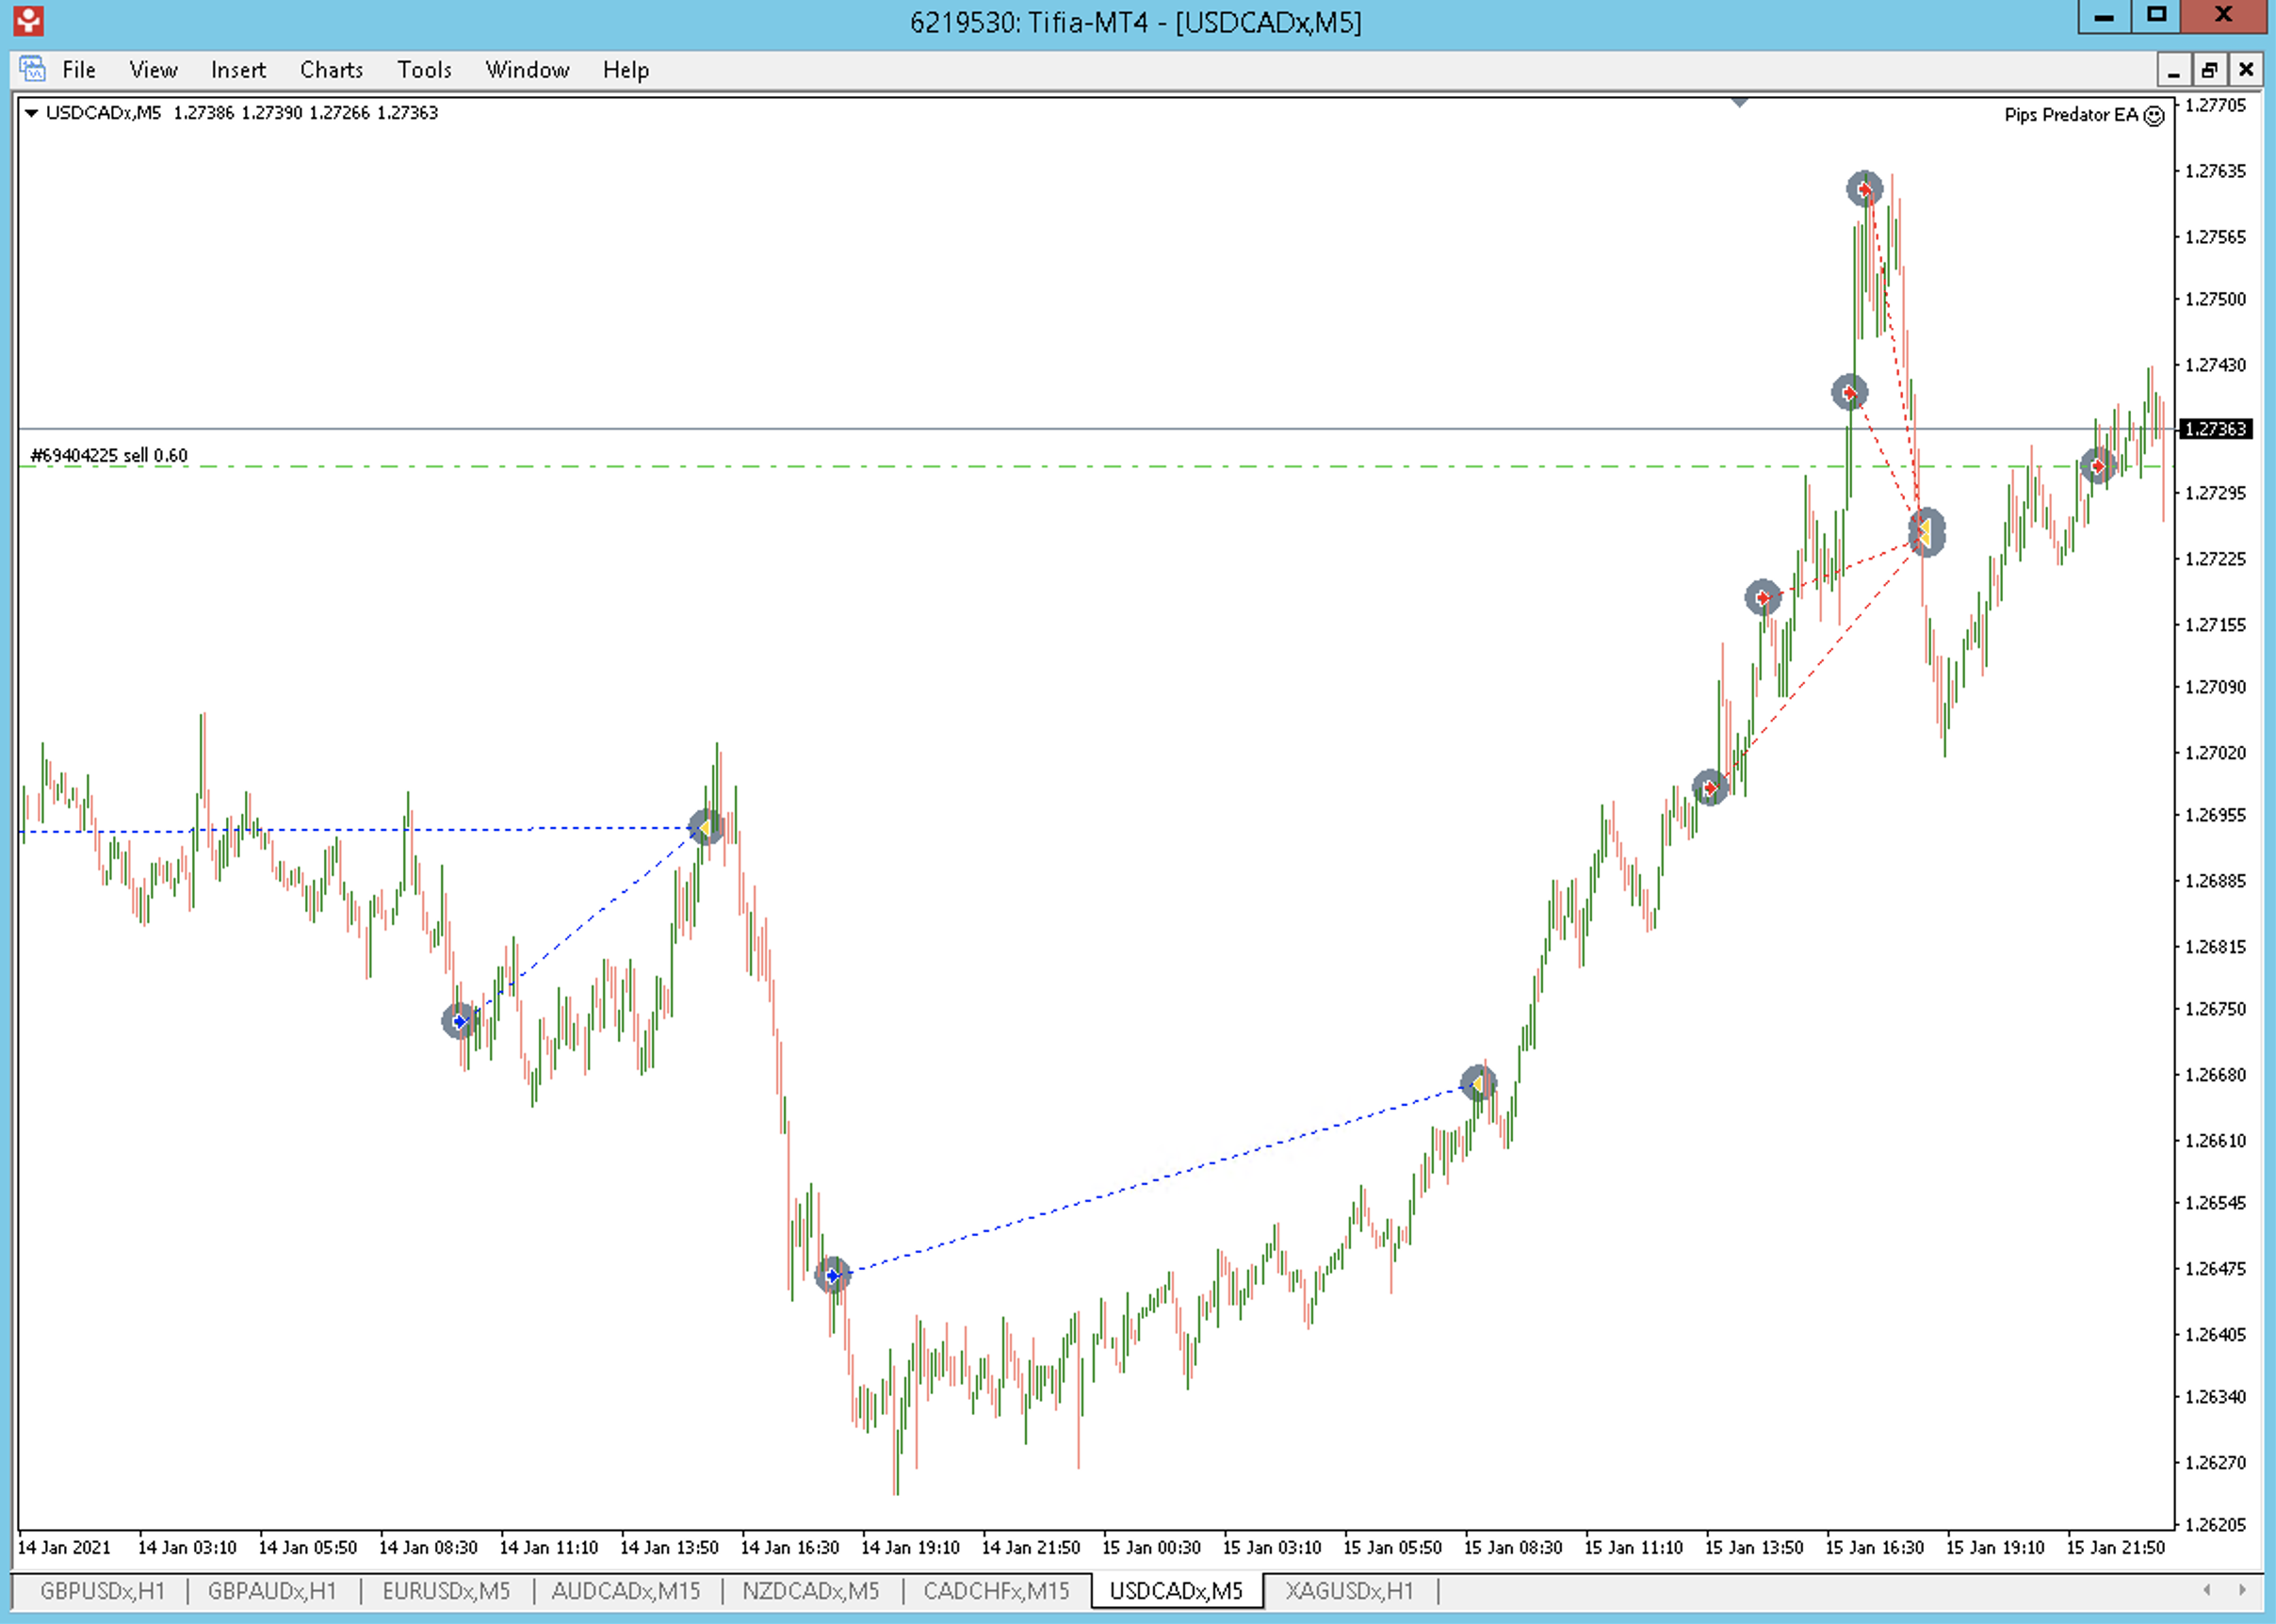Switch to the XAGUSDx,H1 chart tab
The height and width of the screenshot is (1624, 2276).
pos(1349,1591)
